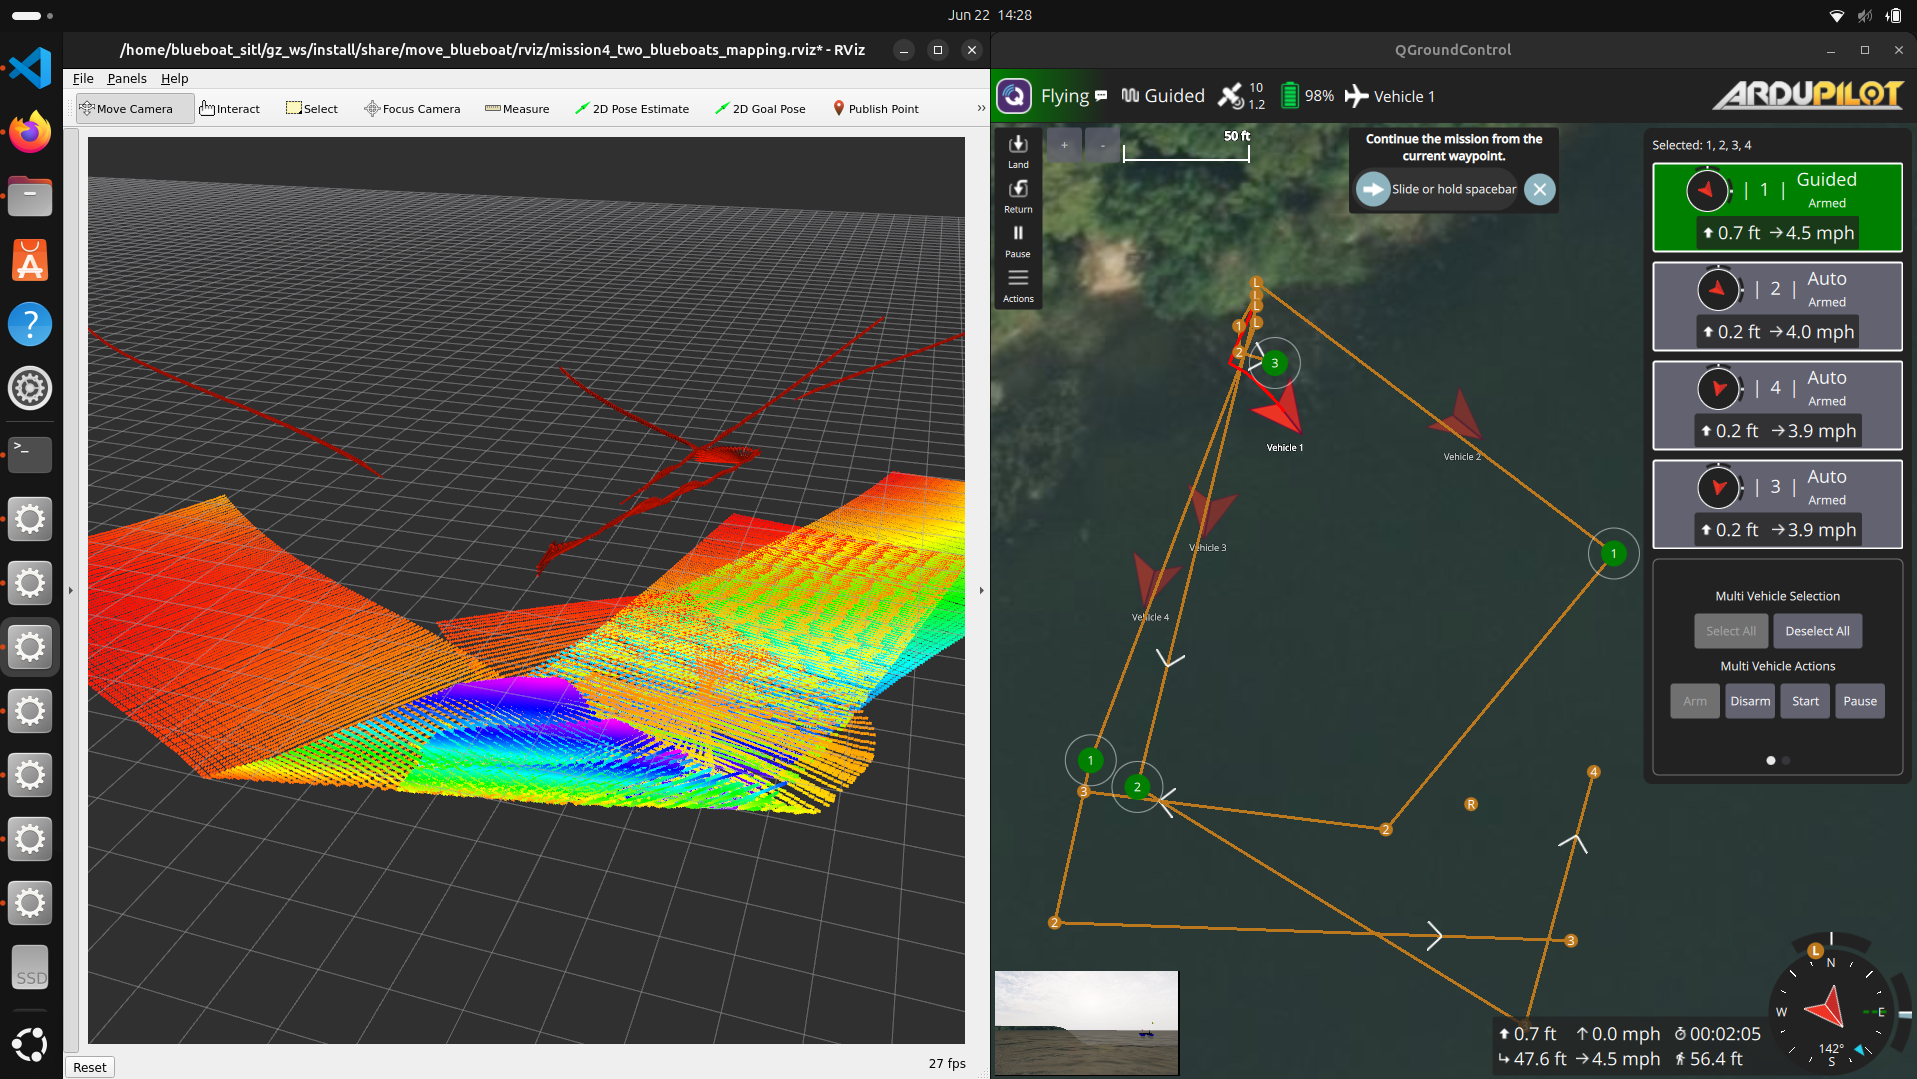Zoom out the map with minus button
The height and width of the screenshot is (1079, 1917).
pos(1102,145)
